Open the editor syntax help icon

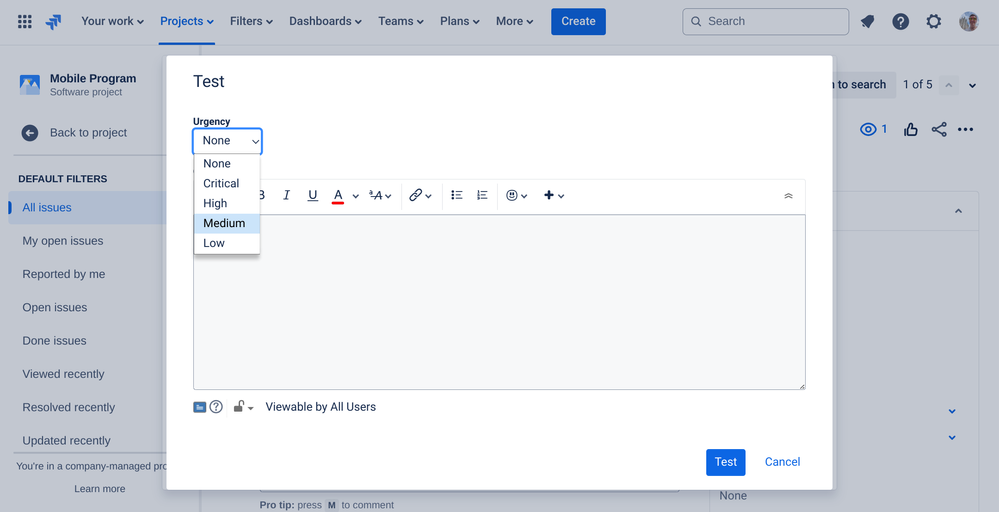click(216, 407)
